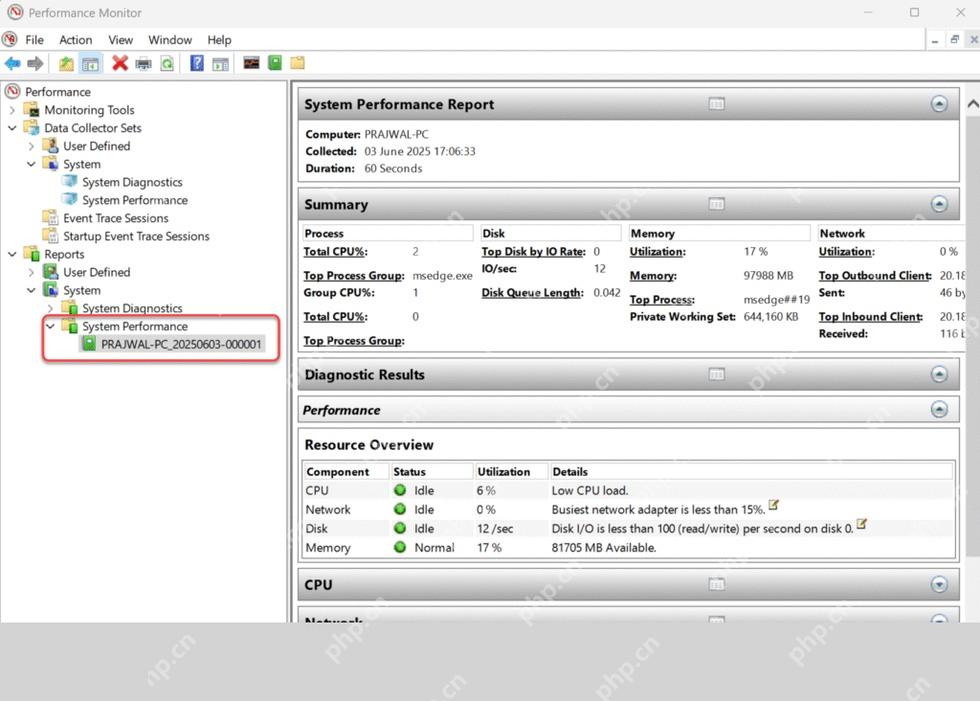This screenshot has width=980, height=701.
Task: Click the 'msedge.exe' process value
Action: point(442,276)
